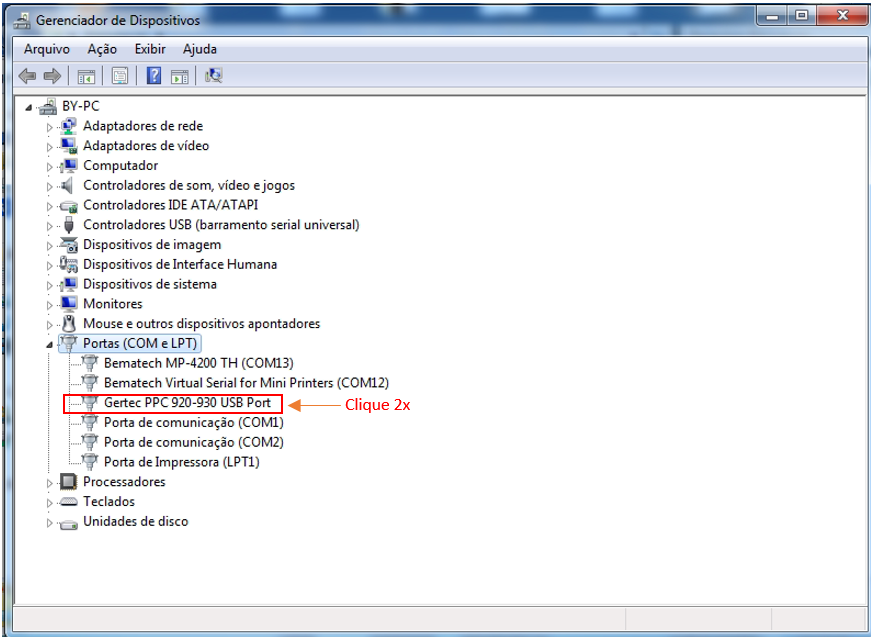Open the Exibir menu
Image resolution: width=871 pixels, height=637 pixels.
(150, 49)
